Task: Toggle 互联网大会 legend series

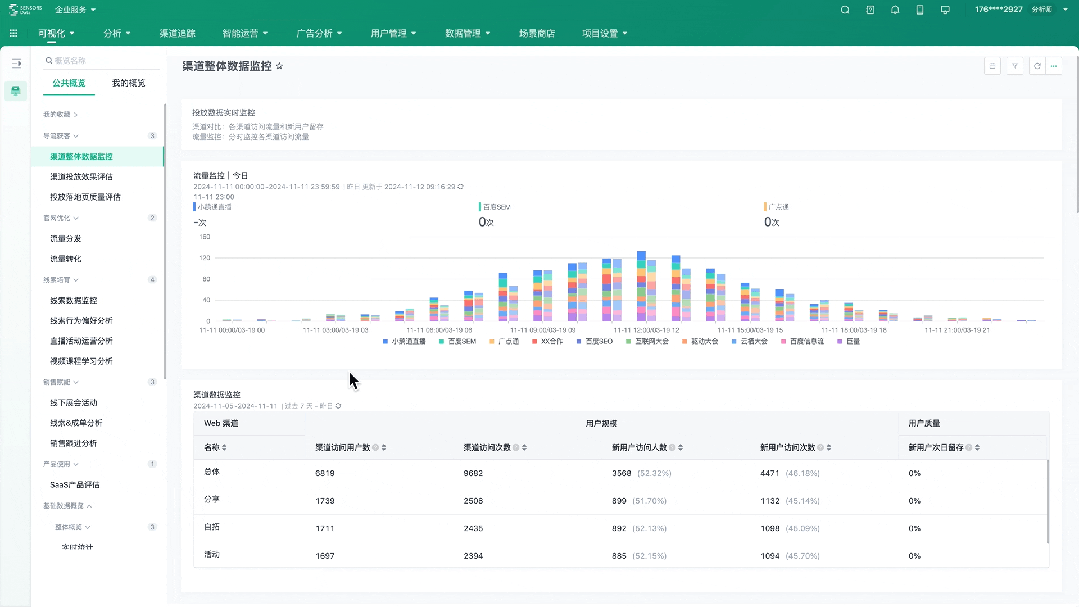Action: pyautogui.click(x=647, y=341)
